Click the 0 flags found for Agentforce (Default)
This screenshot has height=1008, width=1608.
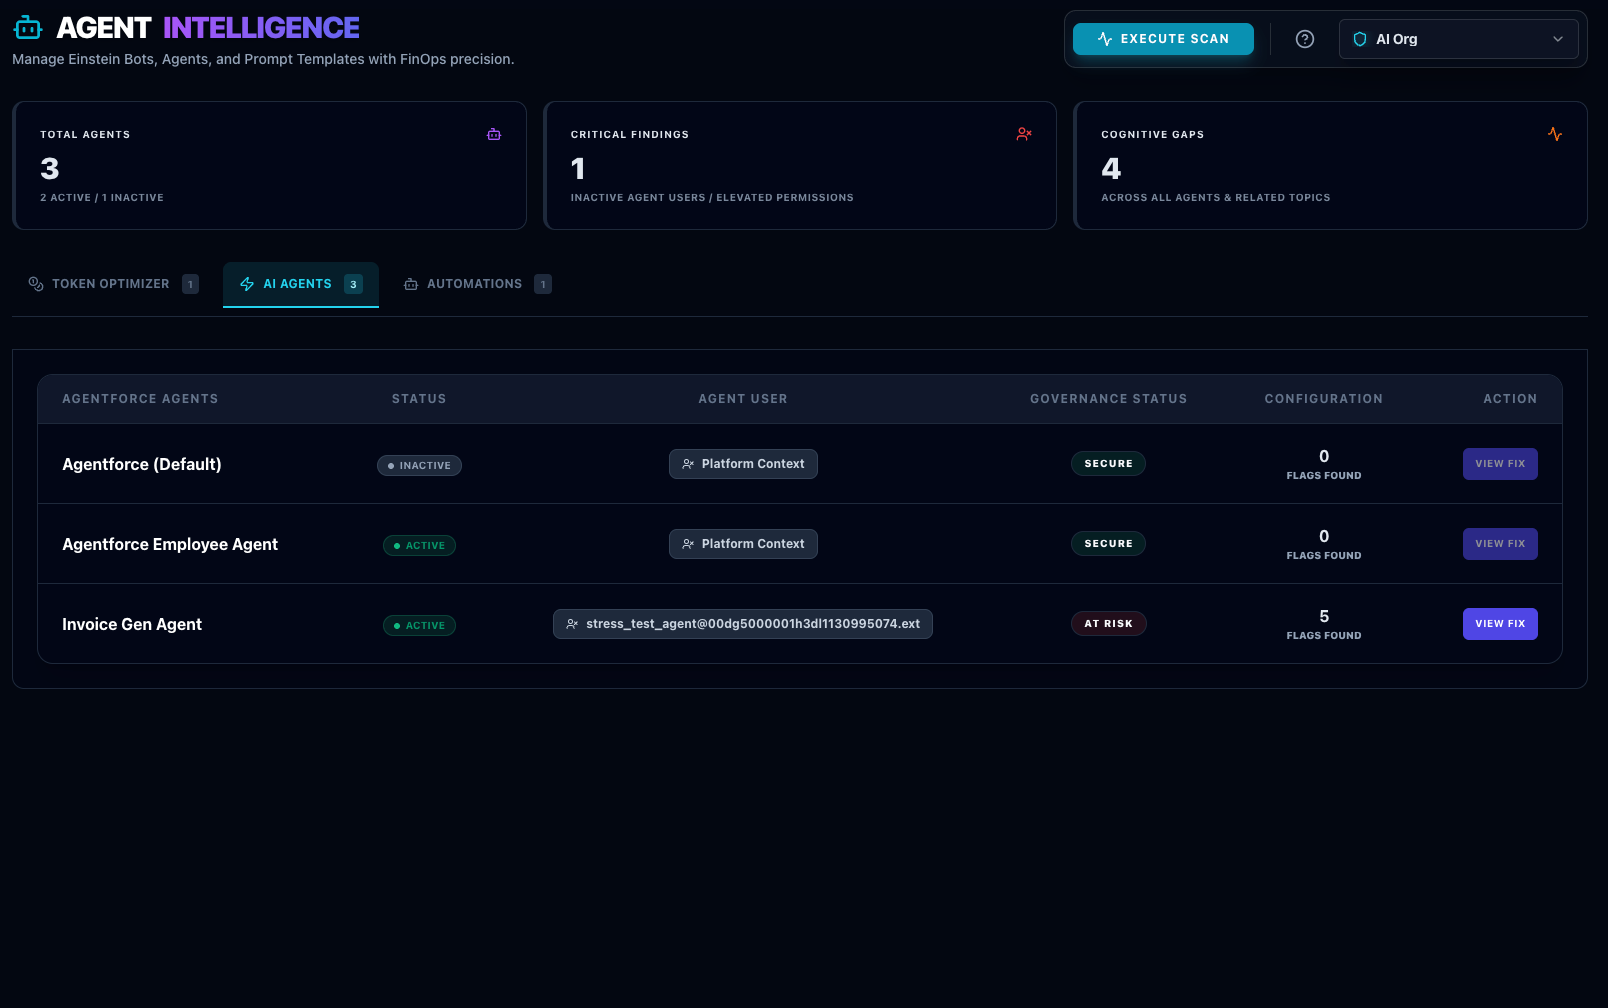tap(1324, 464)
